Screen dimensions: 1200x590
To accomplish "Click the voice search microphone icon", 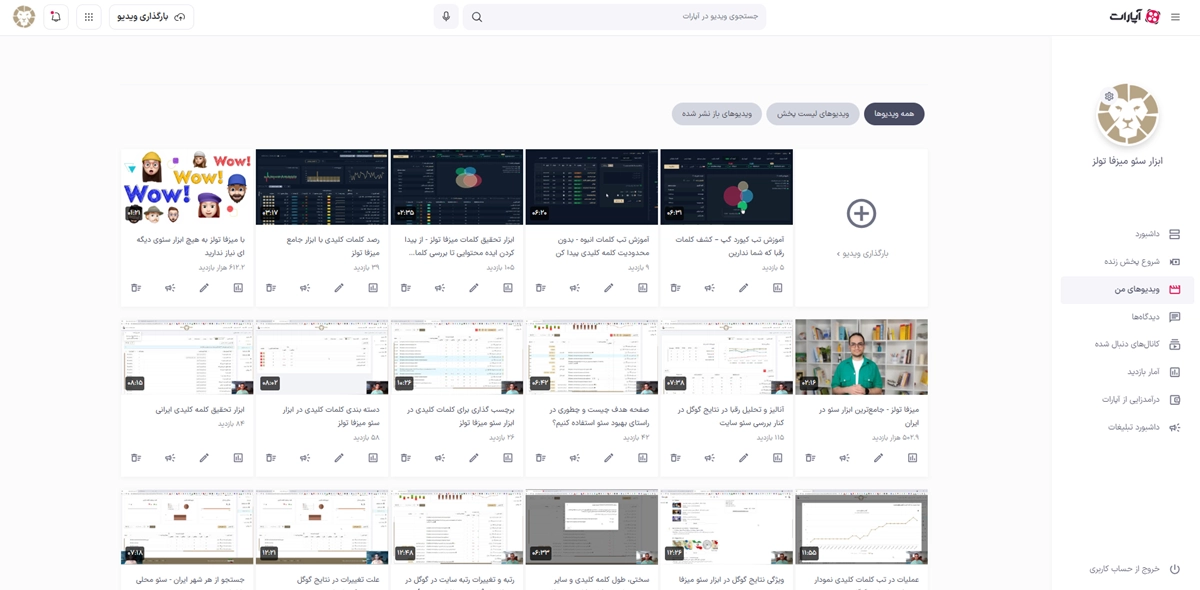I will (446, 17).
